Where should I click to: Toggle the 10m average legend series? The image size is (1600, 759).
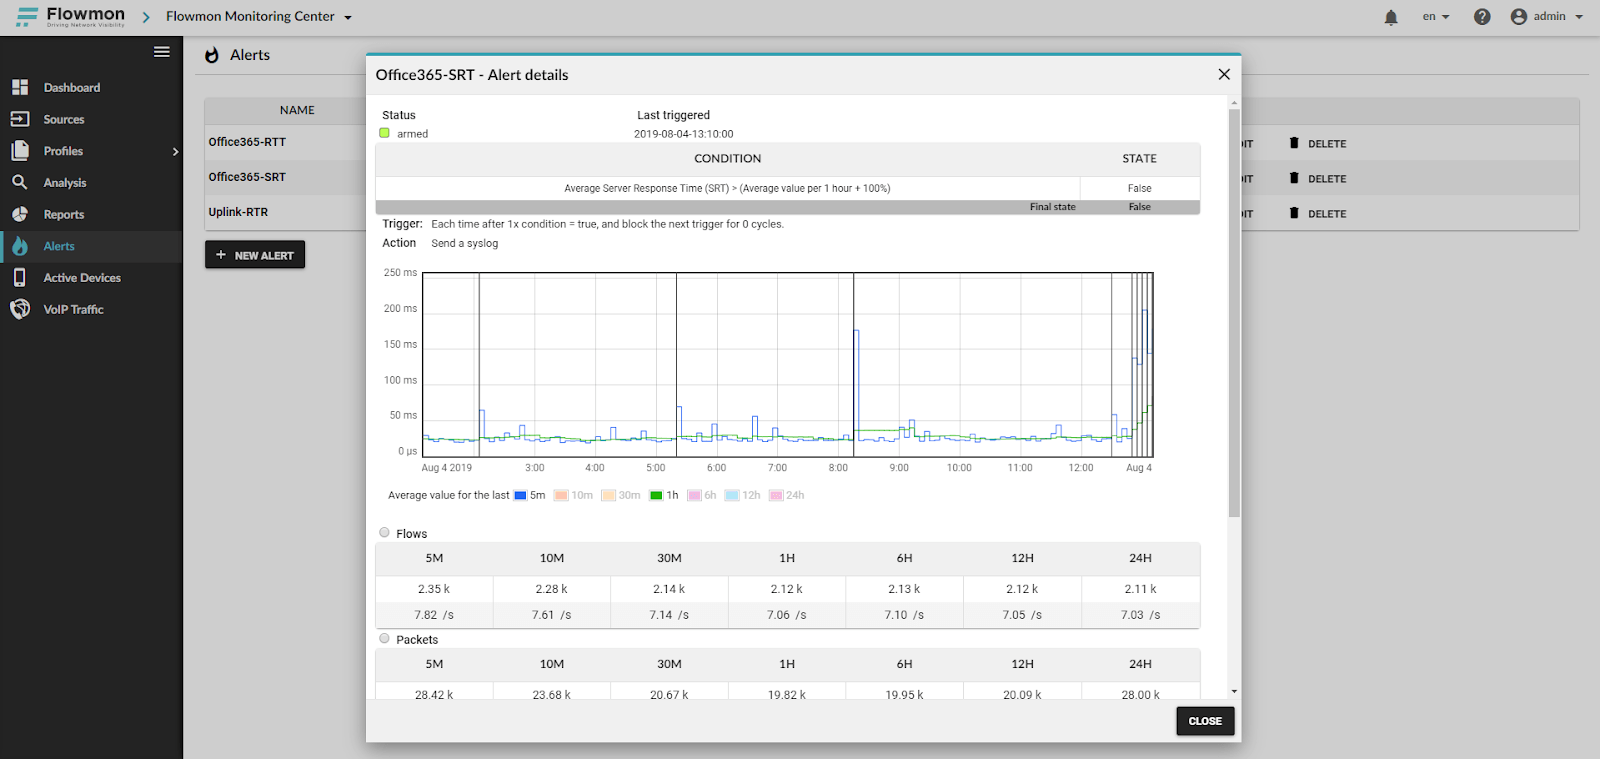coord(573,495)
